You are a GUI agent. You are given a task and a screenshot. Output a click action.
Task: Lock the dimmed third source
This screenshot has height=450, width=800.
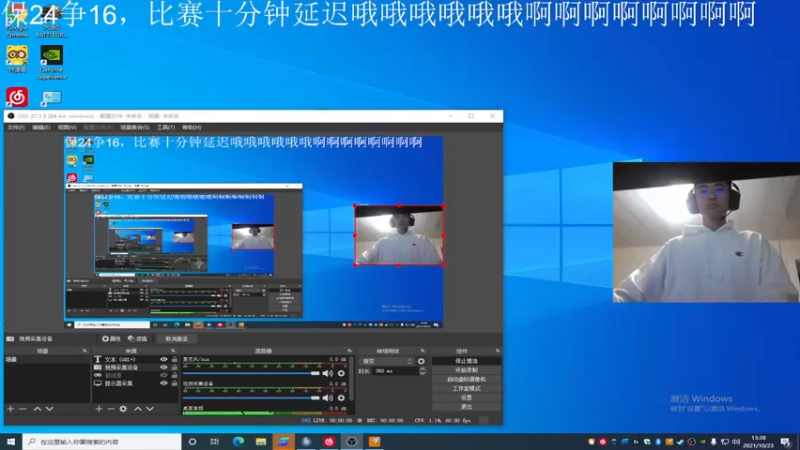coord(174,376)
